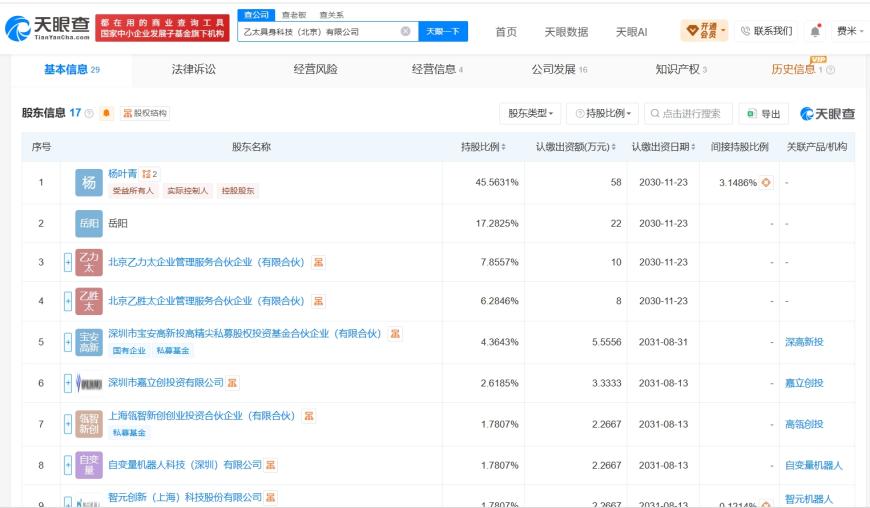Sort the table by 认缴出资日期 column
Screen dimensions: 870x508
pos(664,147)
